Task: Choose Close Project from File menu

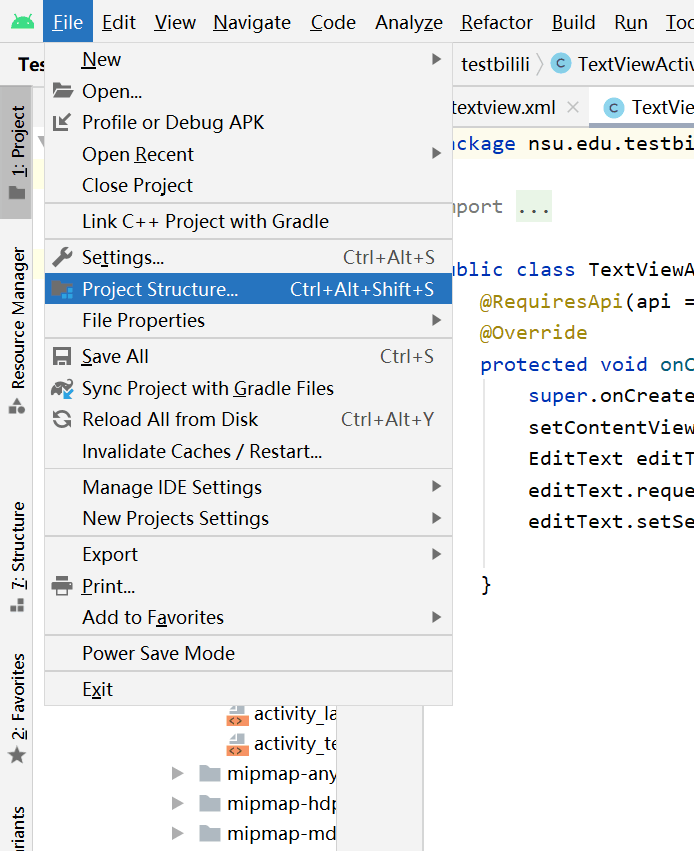Action: (249, 185)
